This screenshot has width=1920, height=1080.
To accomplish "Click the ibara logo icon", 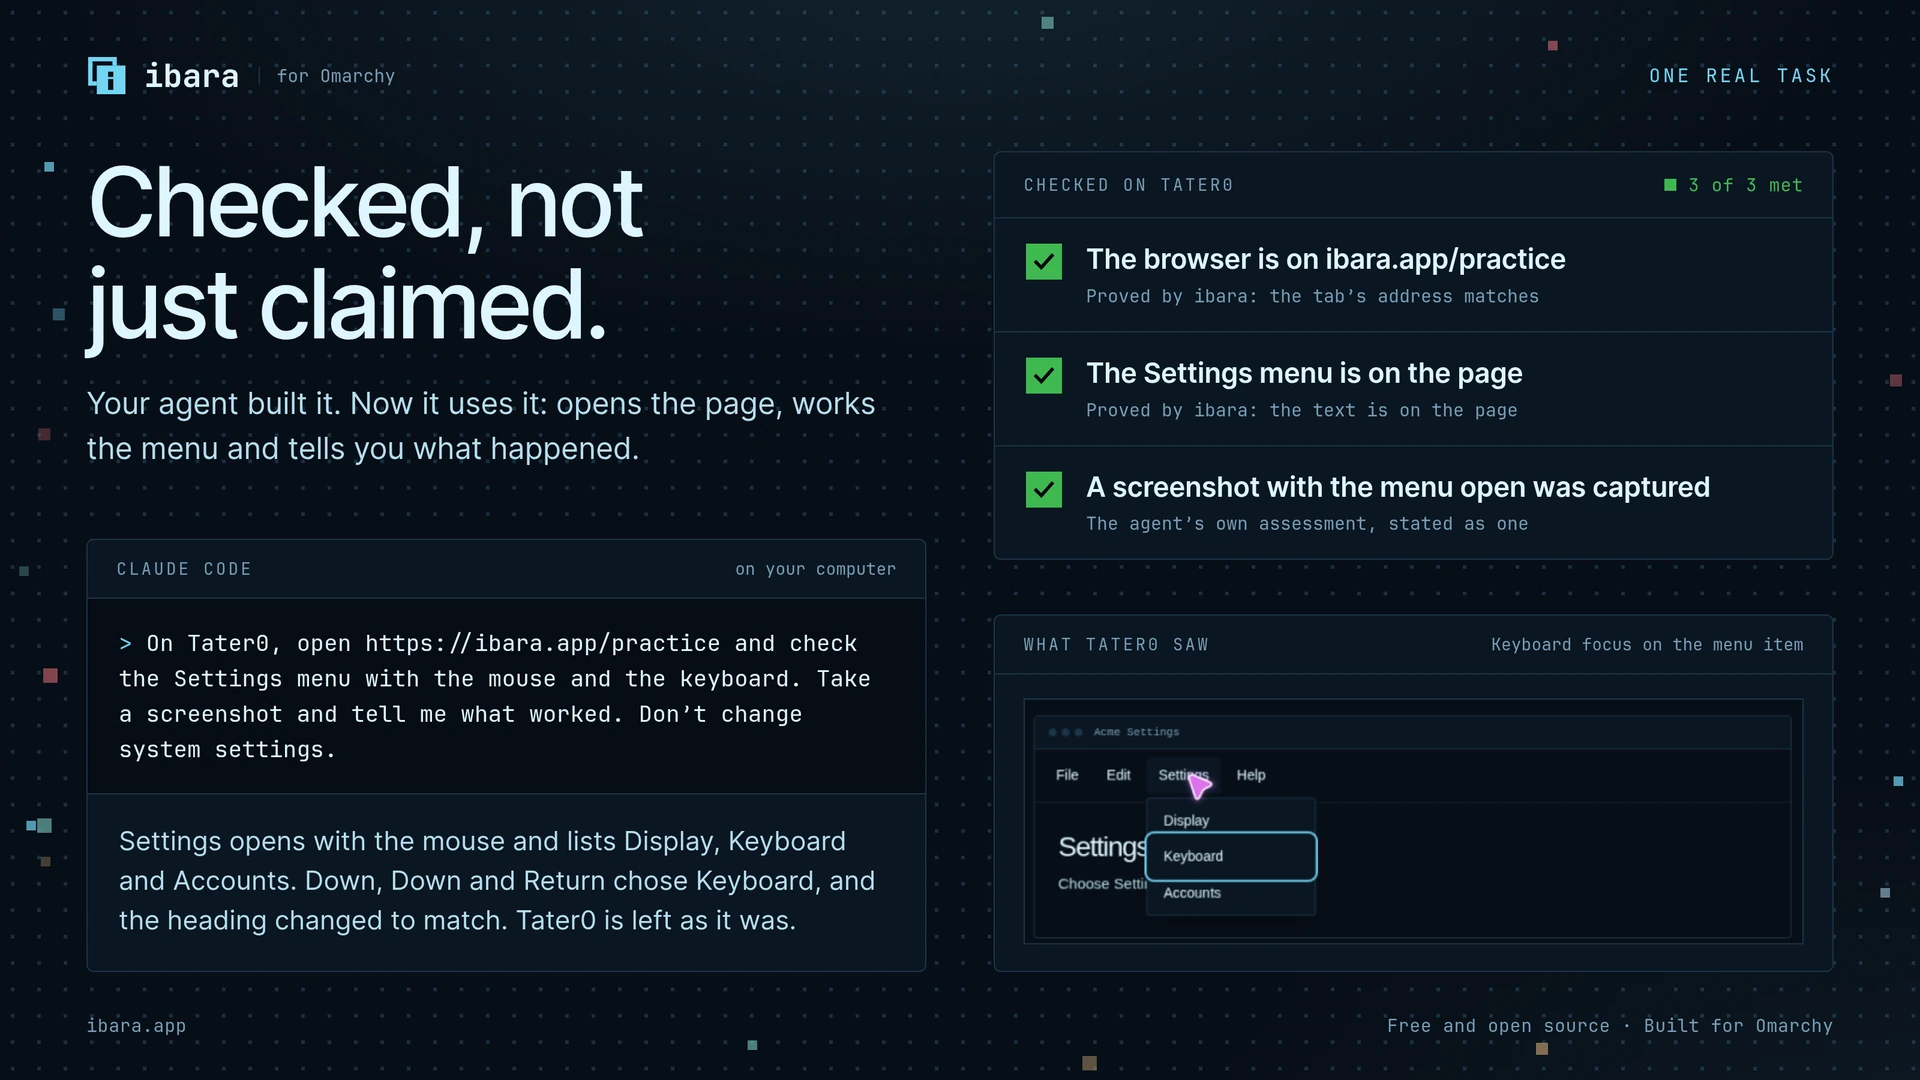I will point(106,76).
